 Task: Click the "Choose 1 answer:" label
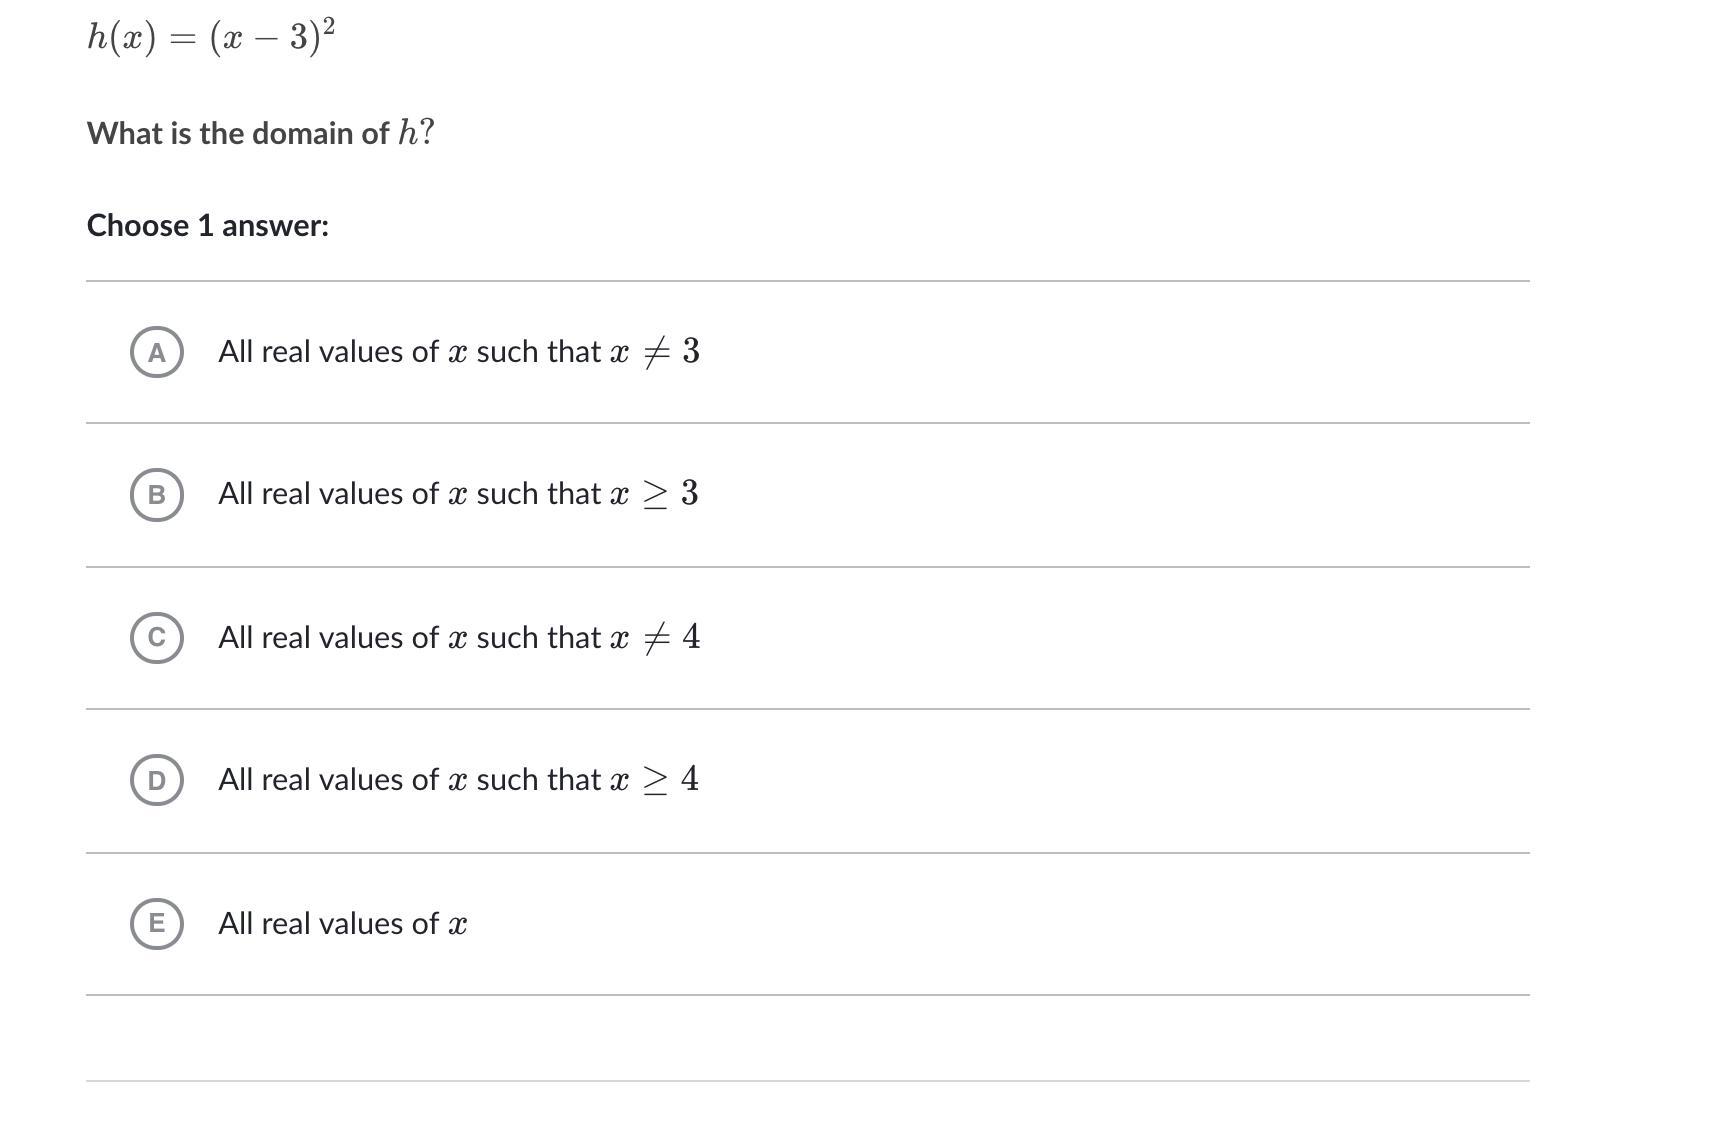tap(208, 226)
